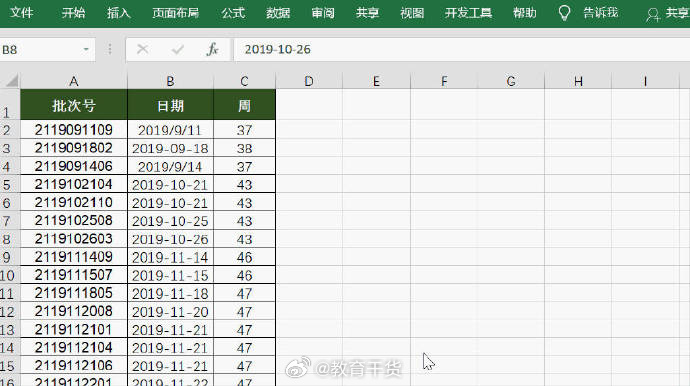Select date cell 2019/9/14
This screenshot has width=690, height=386.
point(170,166)
